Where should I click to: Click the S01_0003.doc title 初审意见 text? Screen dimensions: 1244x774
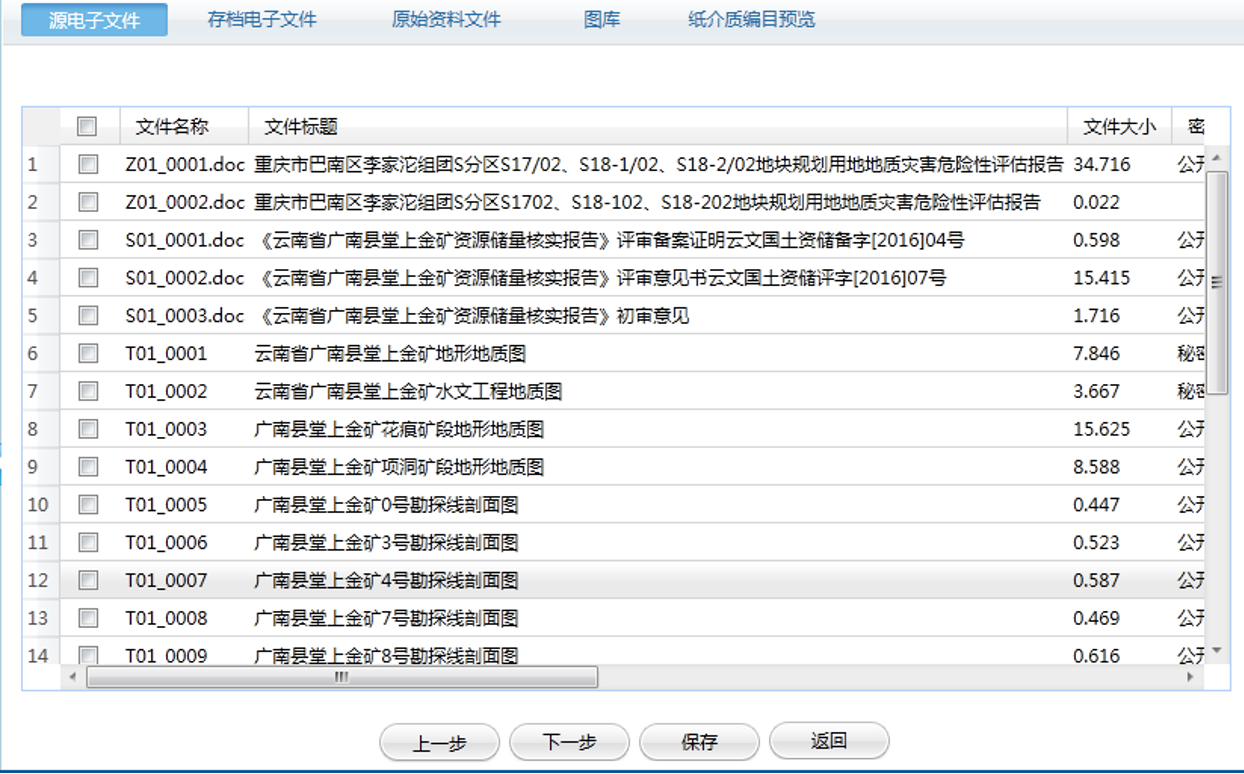tap(653, 316)
